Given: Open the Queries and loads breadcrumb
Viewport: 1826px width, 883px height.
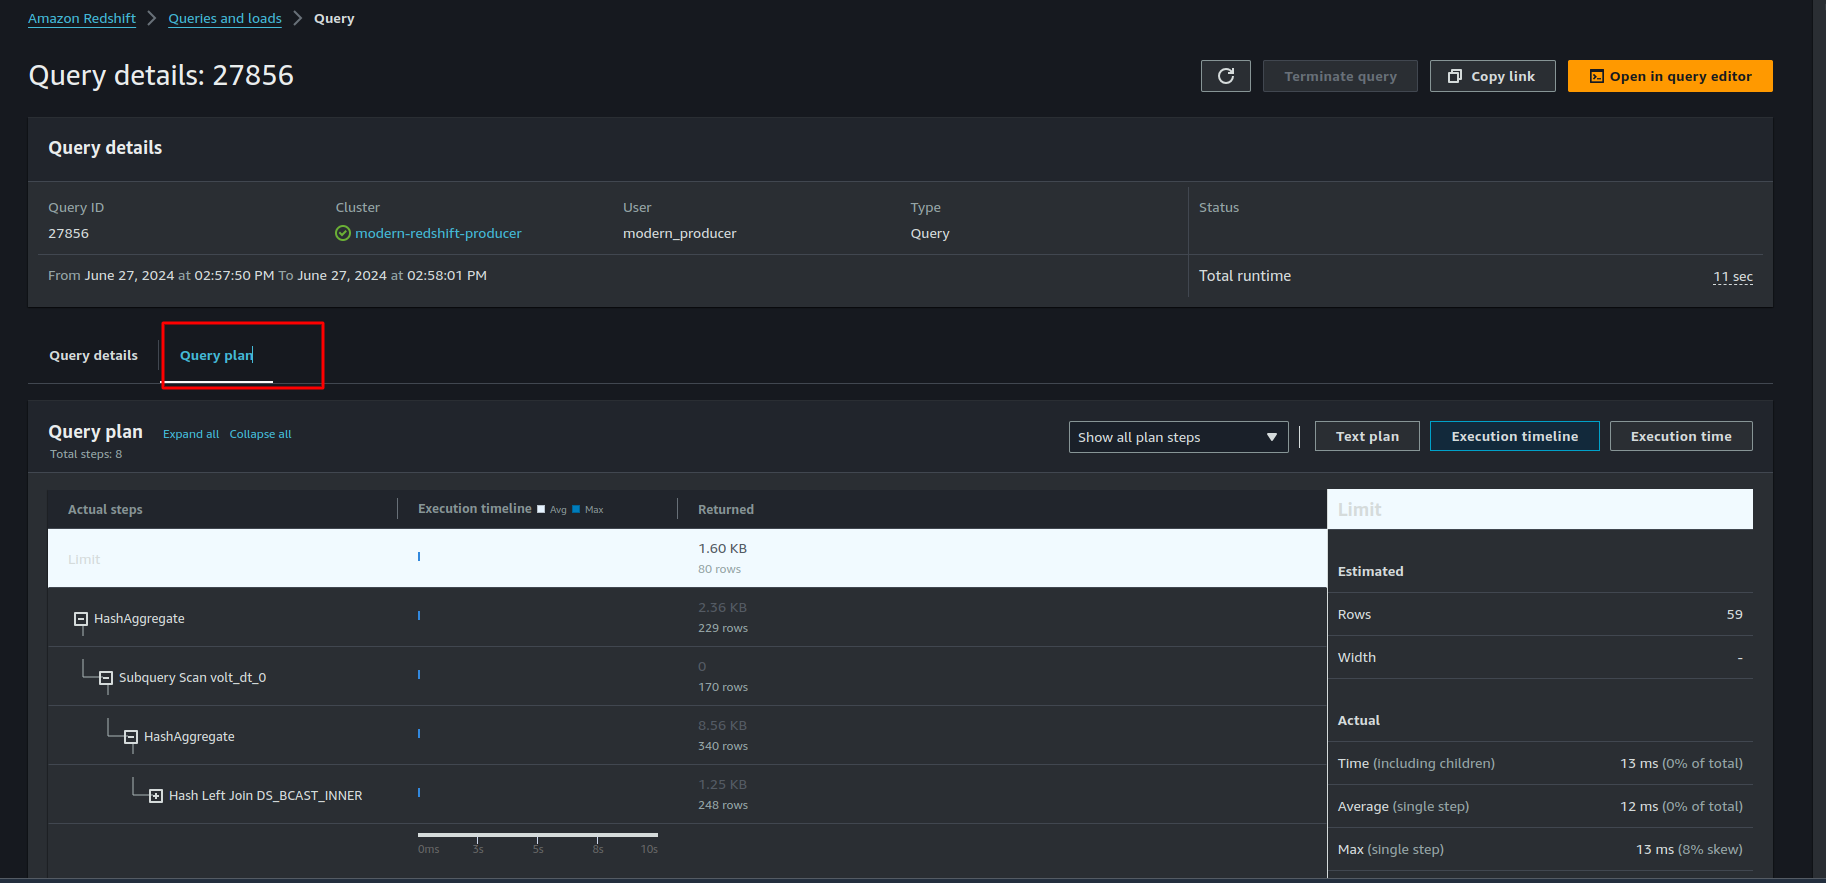Looking at the screenshot, I should click(225, 19).
